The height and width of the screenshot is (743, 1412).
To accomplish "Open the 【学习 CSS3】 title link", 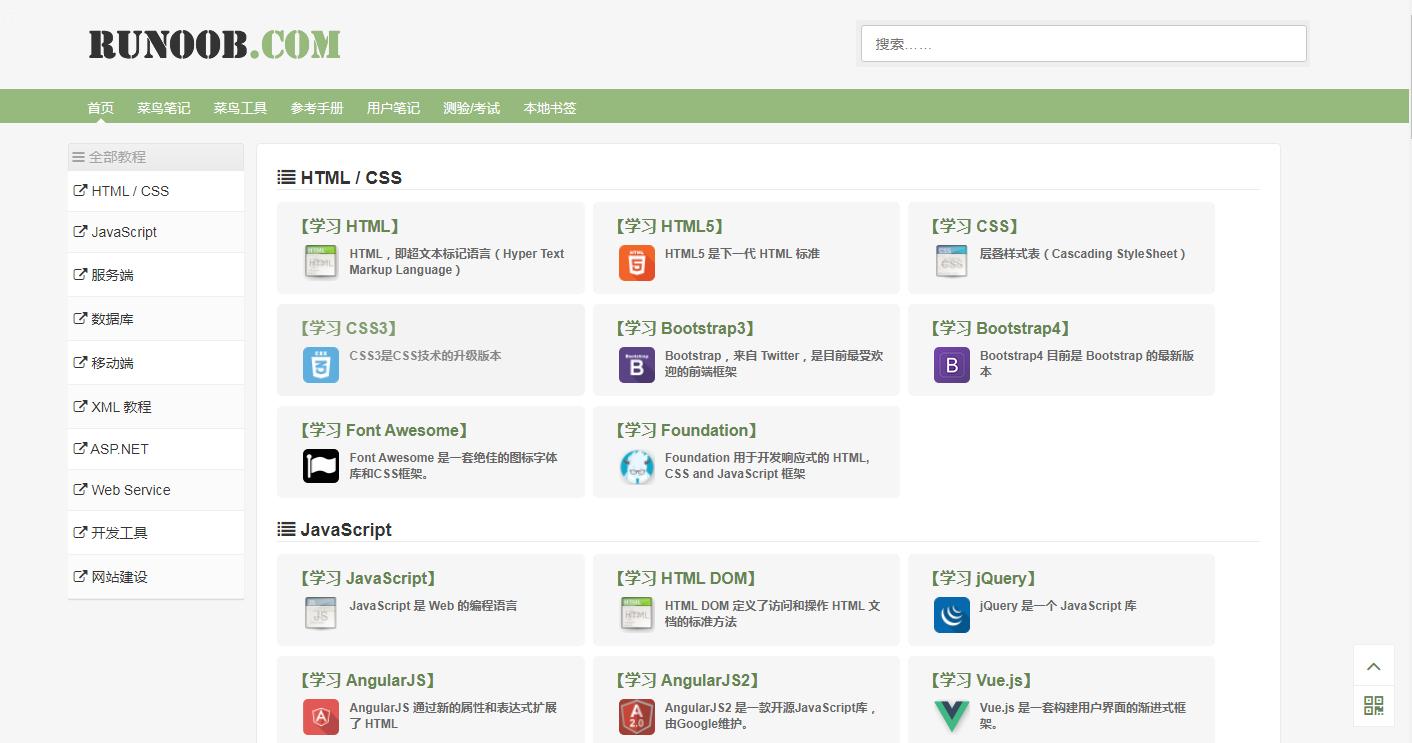I will coord(350,329).
